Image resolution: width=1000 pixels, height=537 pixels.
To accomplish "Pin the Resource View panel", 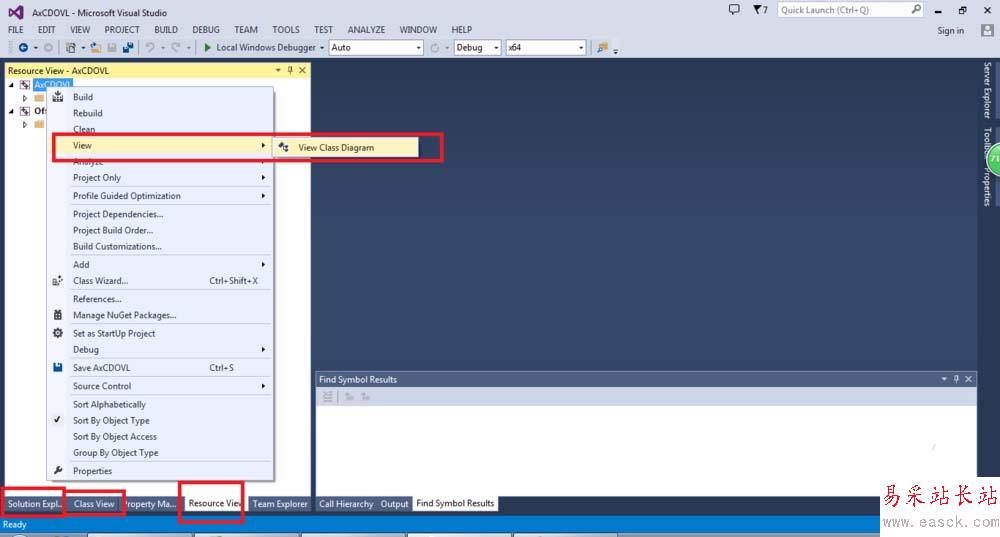I will click(x=290, y=70).
